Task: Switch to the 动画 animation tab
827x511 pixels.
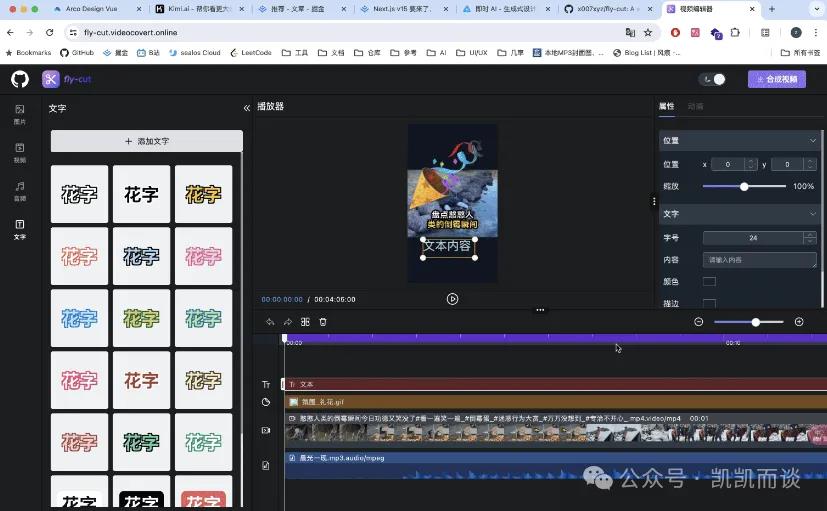Action: [x=695, y=106]
